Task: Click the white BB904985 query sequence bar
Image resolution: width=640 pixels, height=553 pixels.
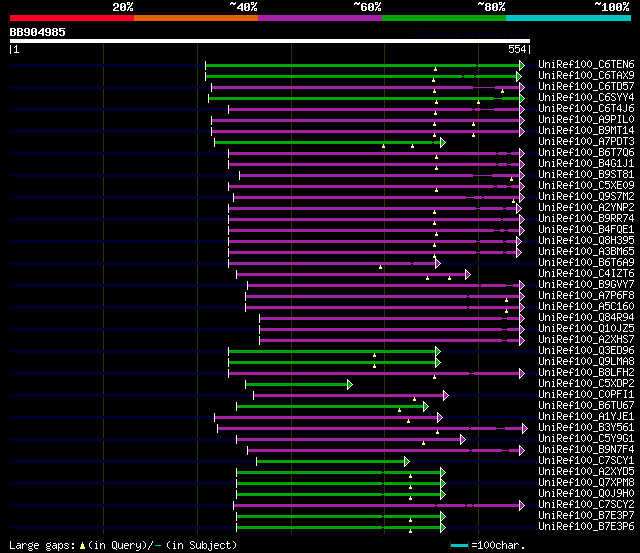Action: click(x=270, y=41)
